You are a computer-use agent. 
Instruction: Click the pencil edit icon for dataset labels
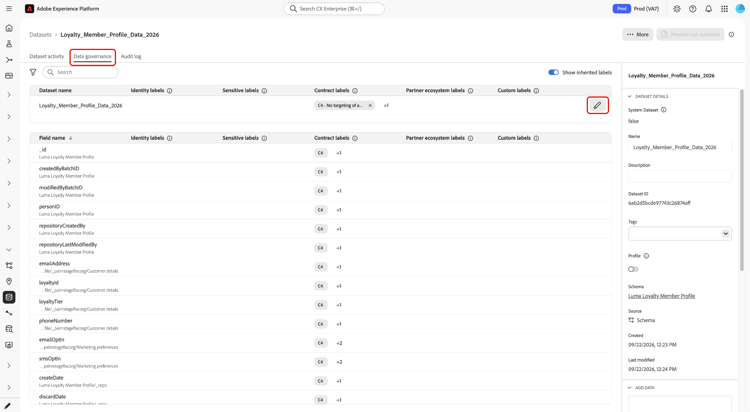pos(597,105)
